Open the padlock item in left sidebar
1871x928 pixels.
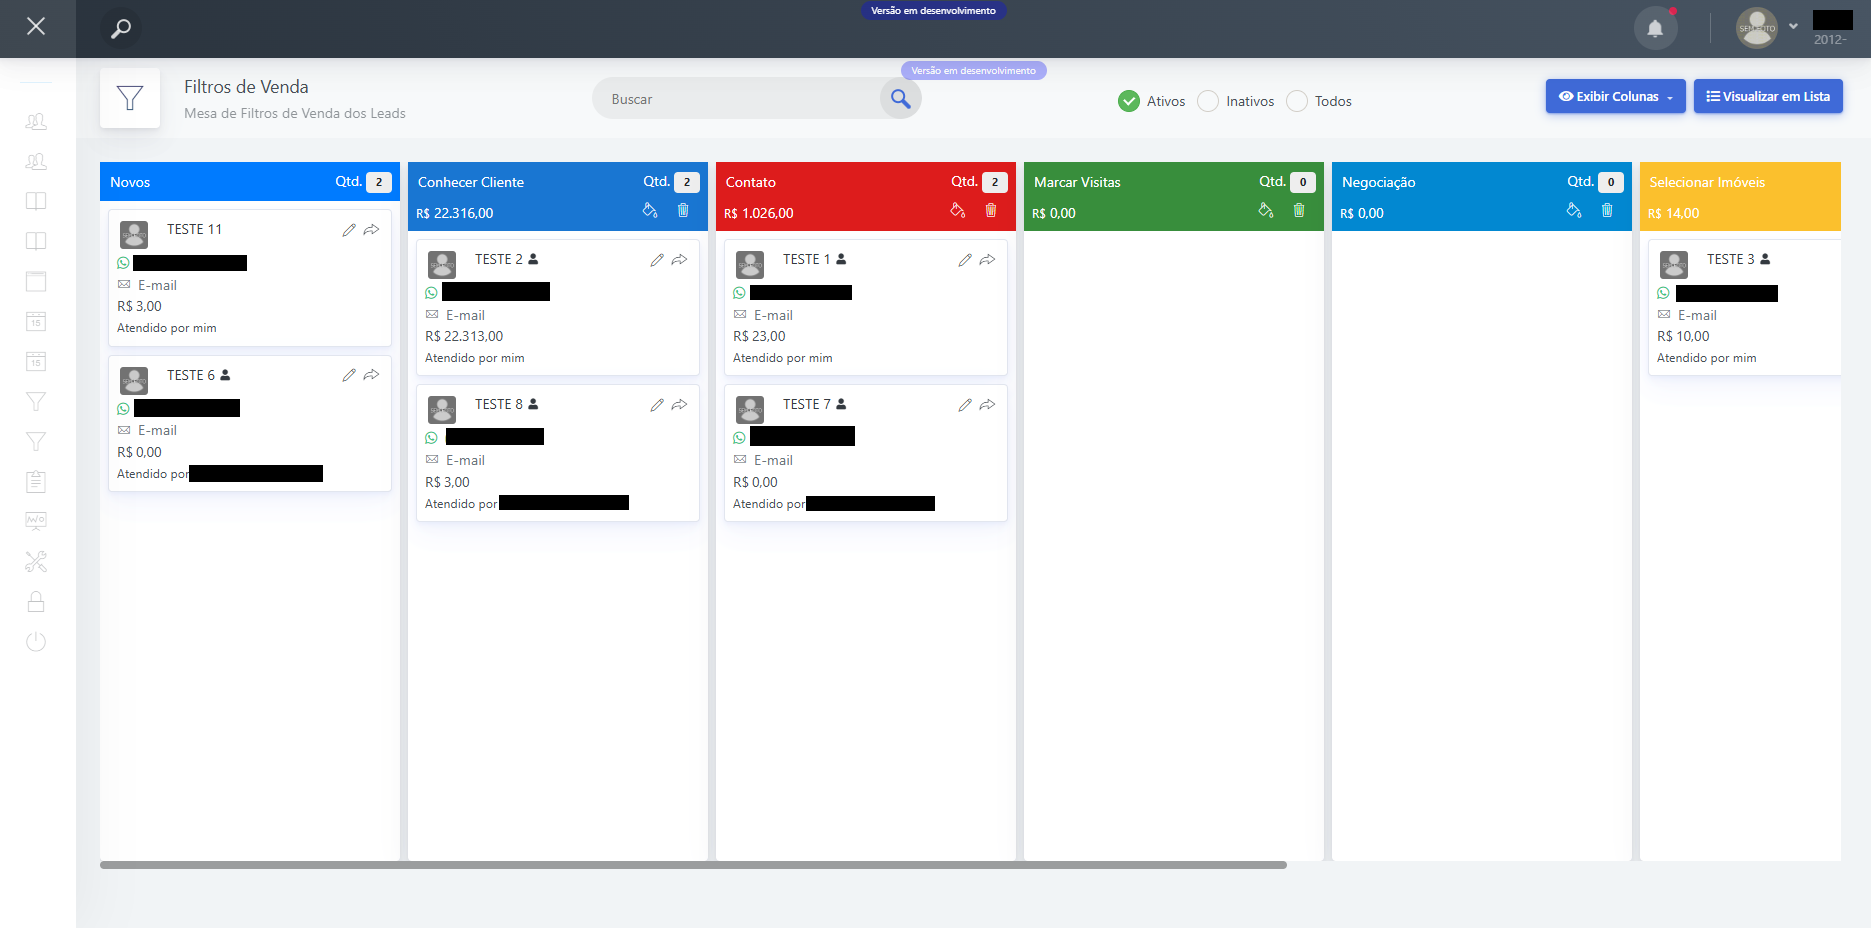coord(36,602)
